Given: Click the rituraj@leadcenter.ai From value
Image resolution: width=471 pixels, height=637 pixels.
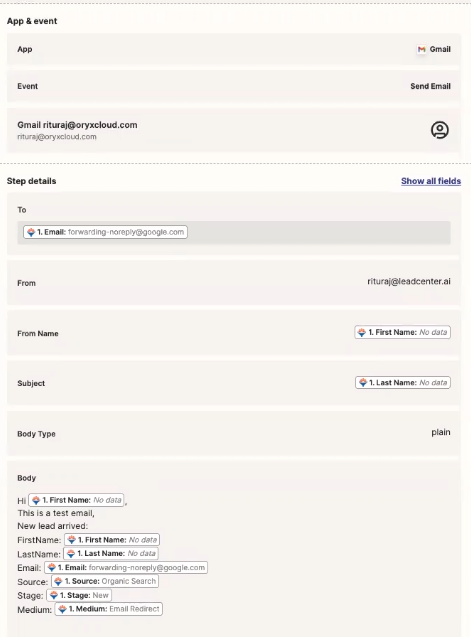Looking at the screenshot, I should (409, 282).
